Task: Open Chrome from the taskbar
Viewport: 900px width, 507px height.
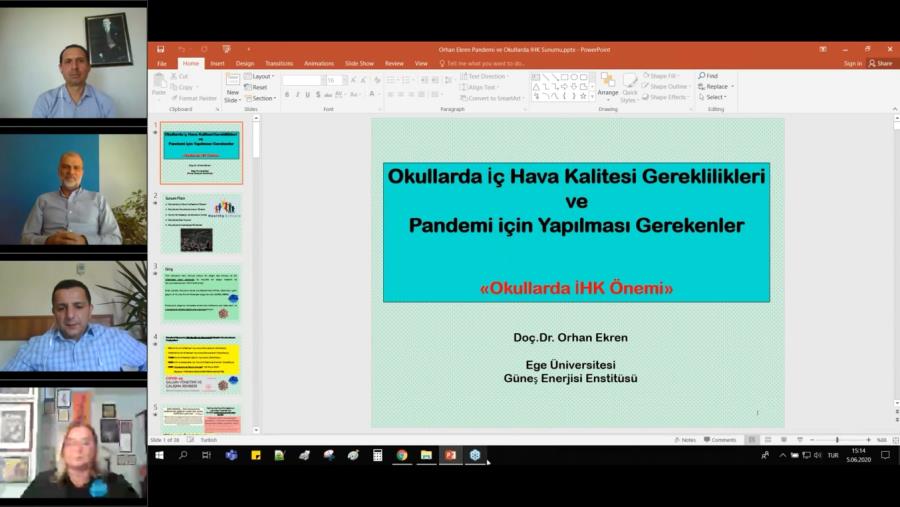Action: tap(402, 455)
